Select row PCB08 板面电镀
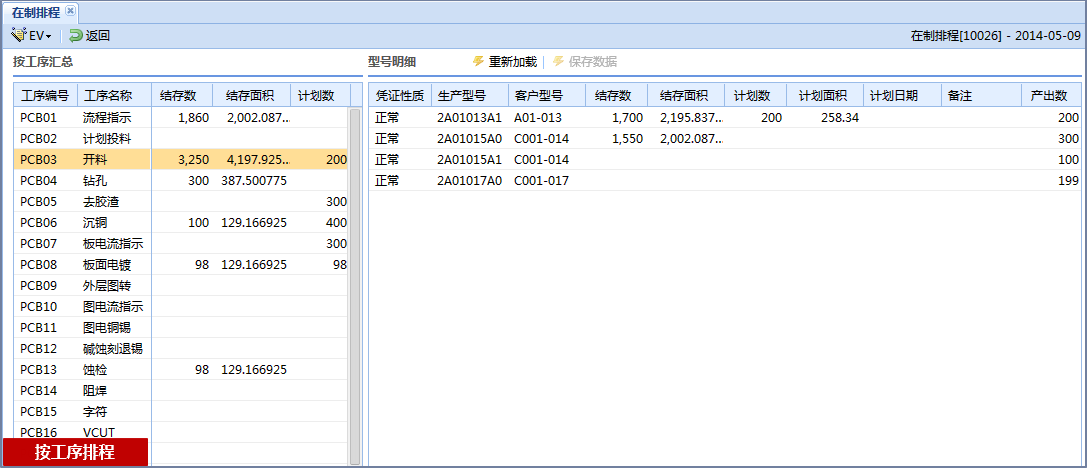Image resolution: width=1088 pixels, height=468 pixels. tap(182, 265)
